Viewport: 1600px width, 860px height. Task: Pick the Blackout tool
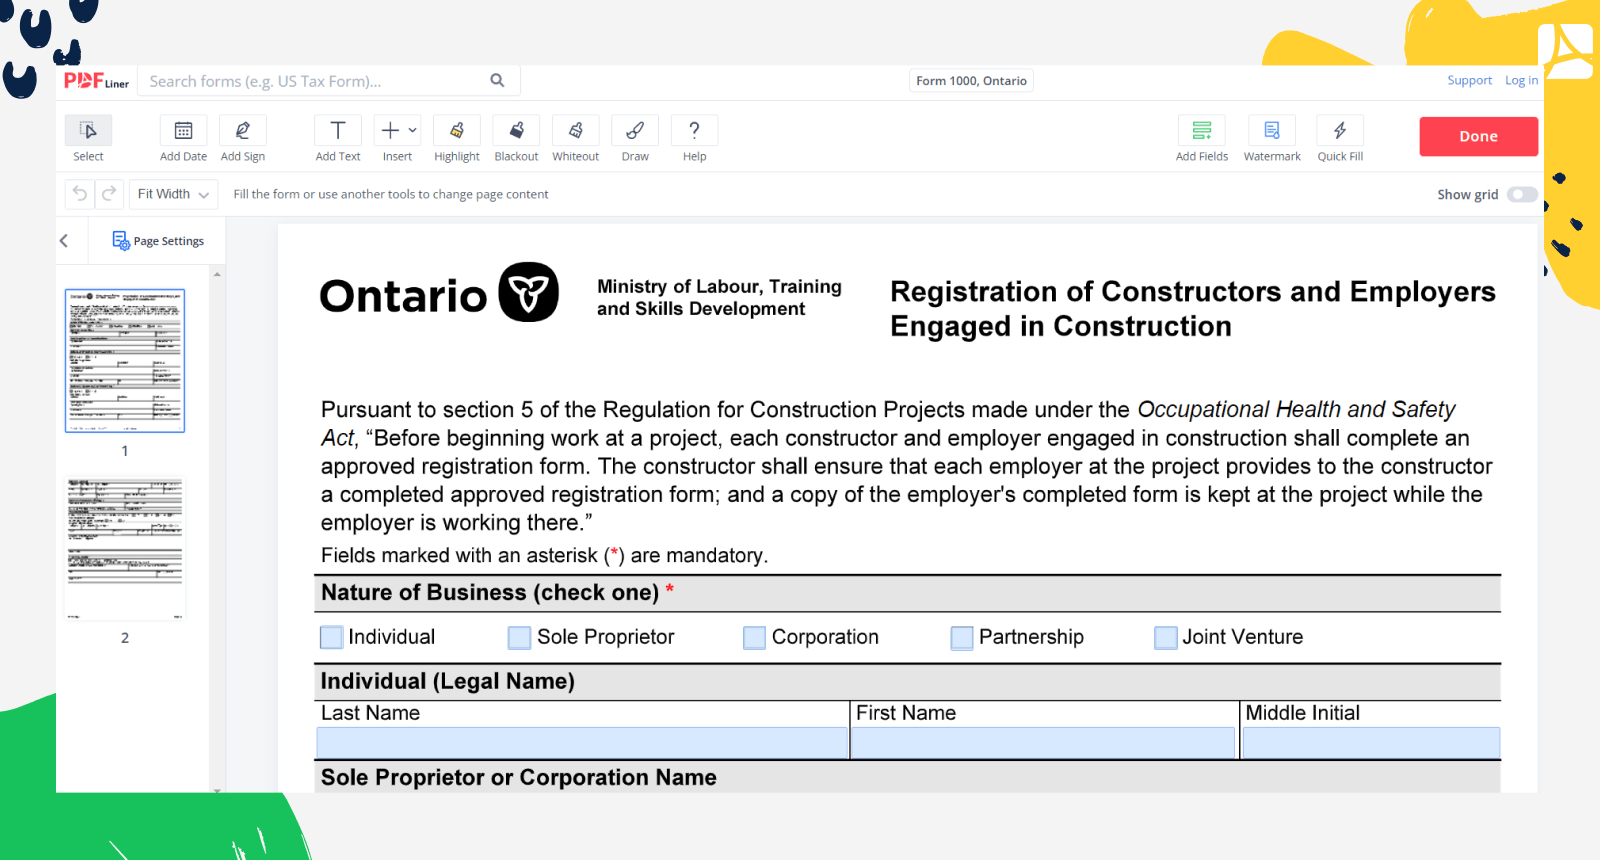516,131
